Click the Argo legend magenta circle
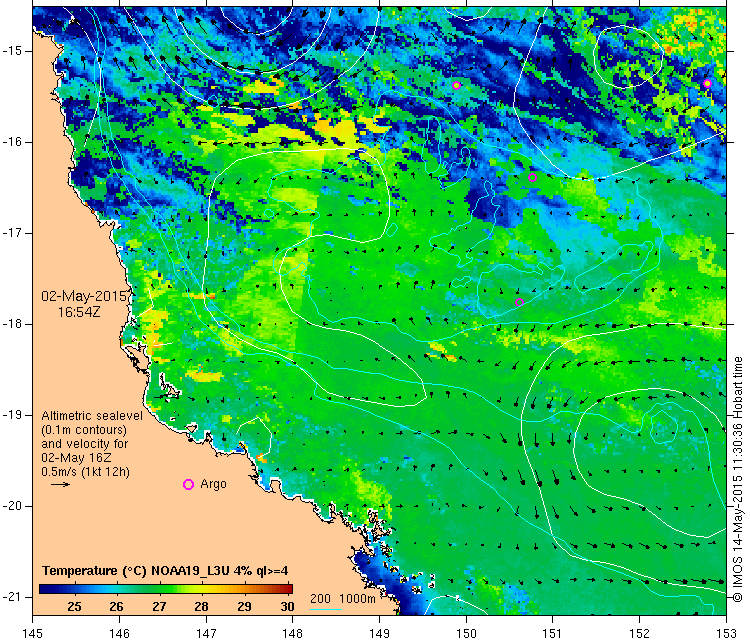 188,485
